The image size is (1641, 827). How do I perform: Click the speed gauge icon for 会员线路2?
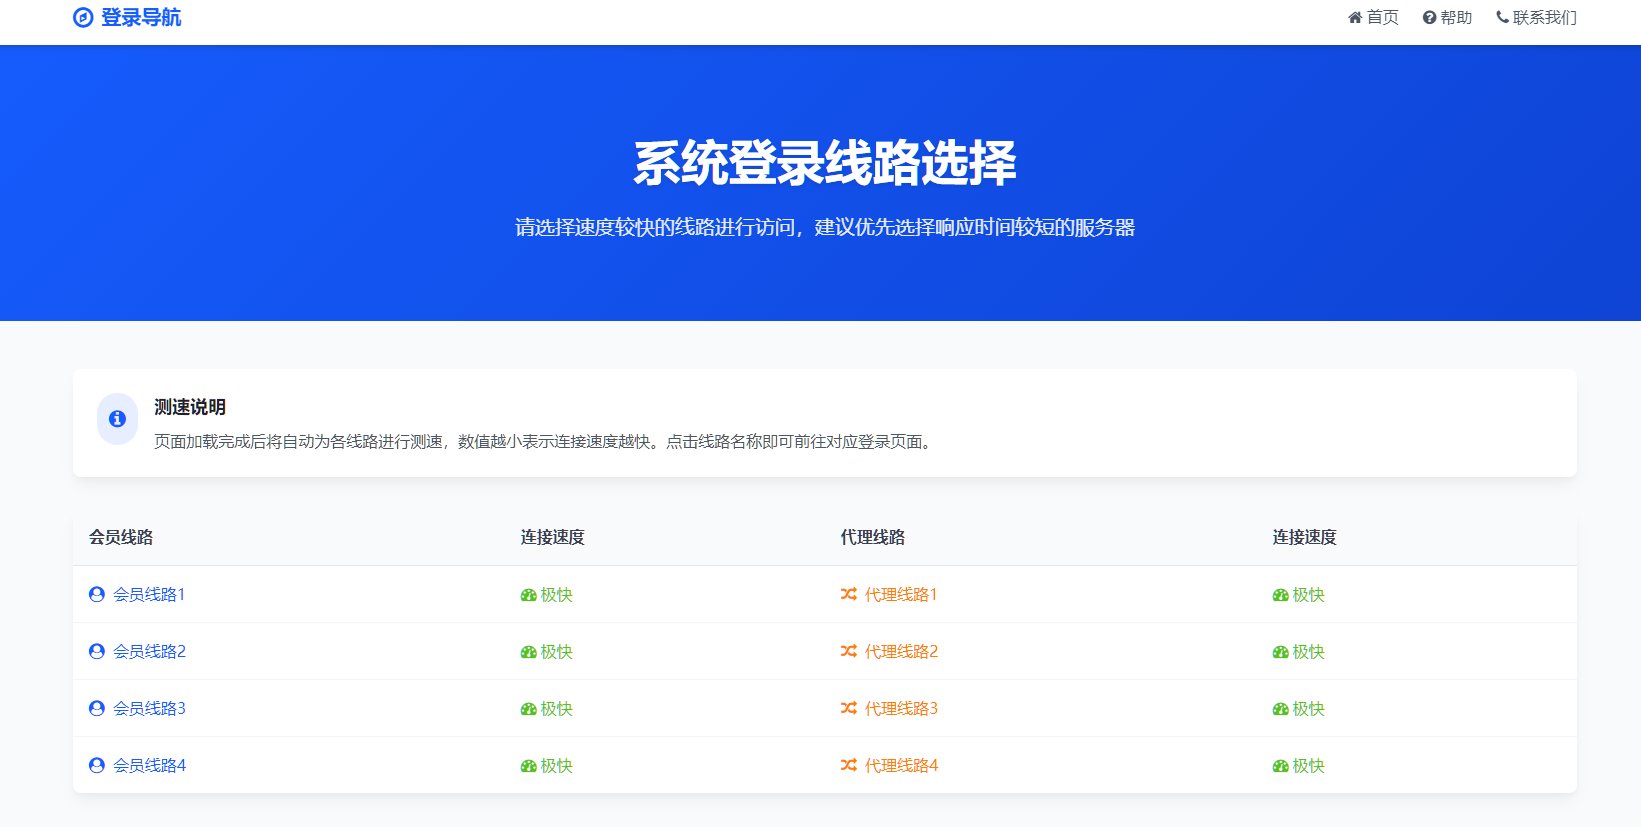(x=529, y=652)
